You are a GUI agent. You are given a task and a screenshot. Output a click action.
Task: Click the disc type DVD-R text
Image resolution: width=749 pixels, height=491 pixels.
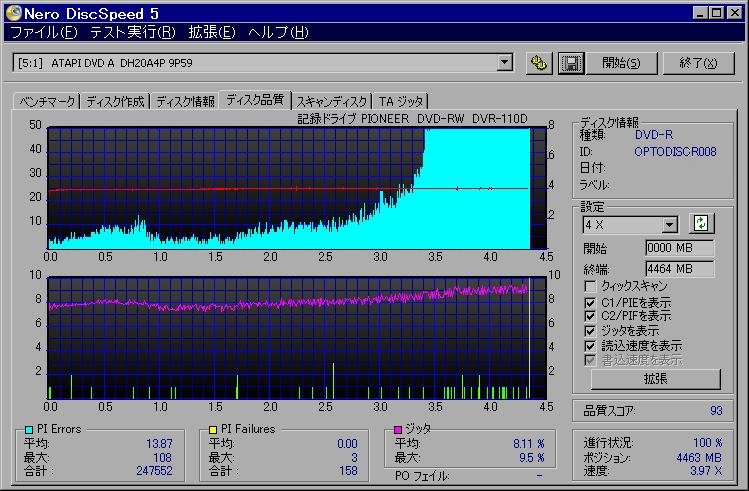[654, 135]
